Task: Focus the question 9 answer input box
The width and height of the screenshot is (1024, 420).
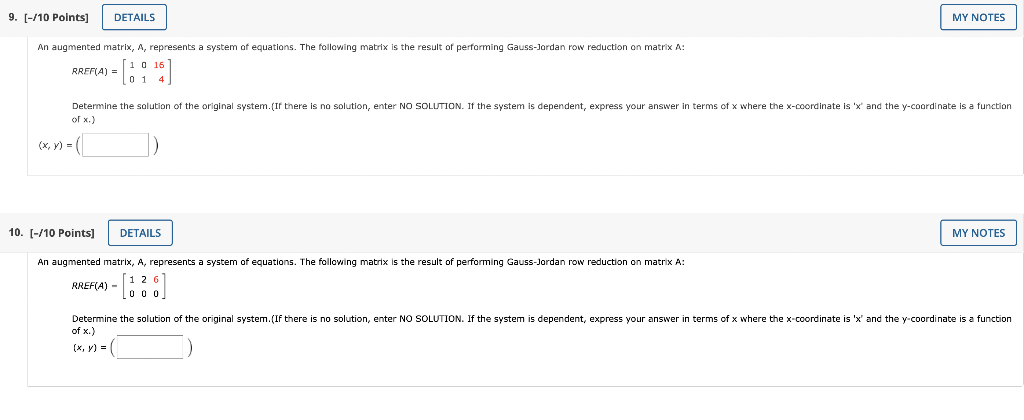Action: coord(116,145)
